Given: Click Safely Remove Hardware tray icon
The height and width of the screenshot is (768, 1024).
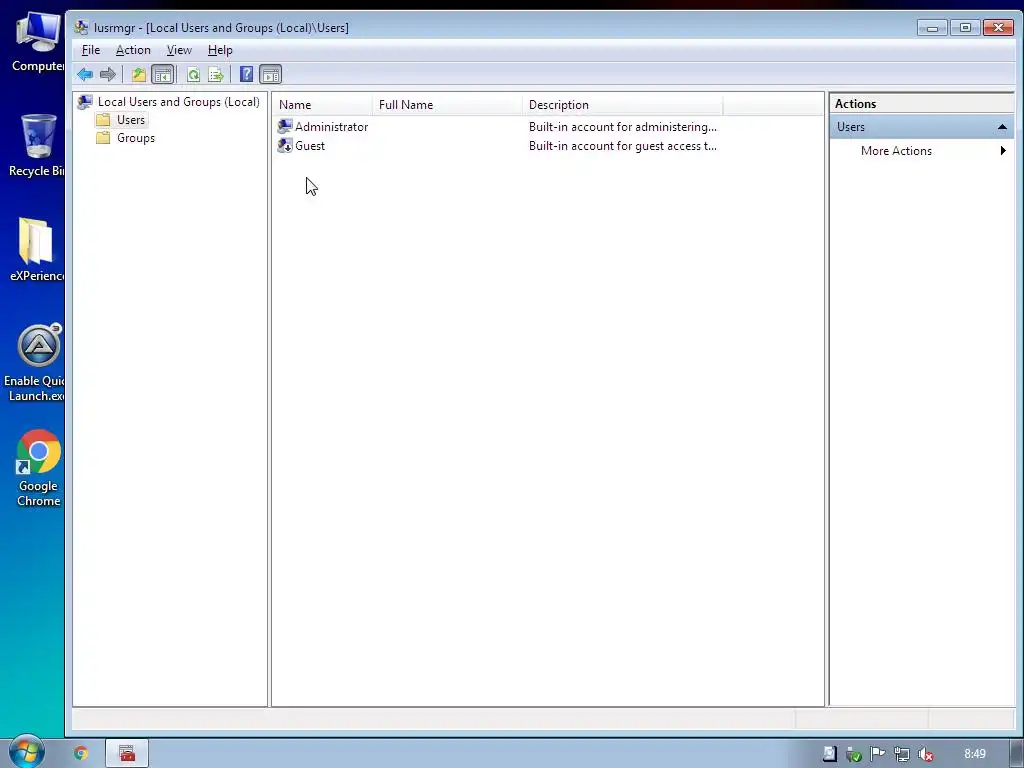Looking at the screenshot, I should (853, 754).
